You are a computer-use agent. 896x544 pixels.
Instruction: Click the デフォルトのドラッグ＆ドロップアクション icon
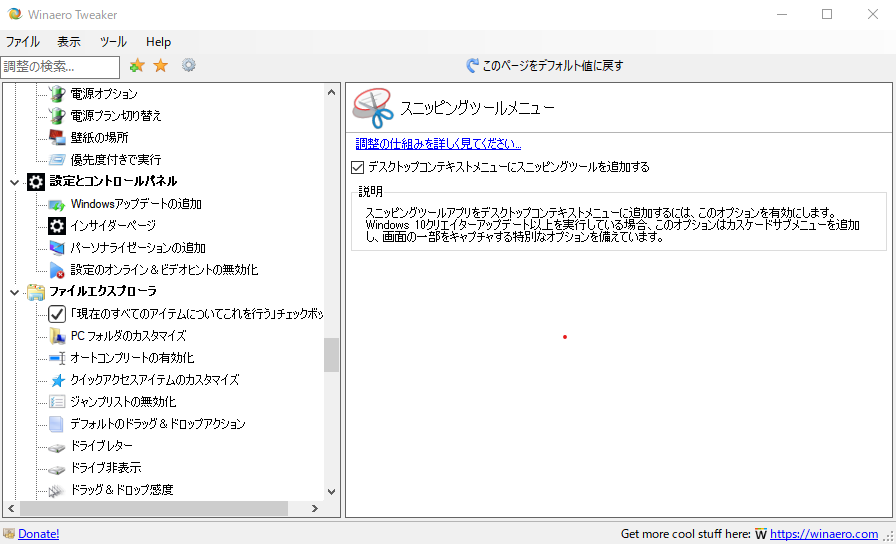click(x=57, y=424)
